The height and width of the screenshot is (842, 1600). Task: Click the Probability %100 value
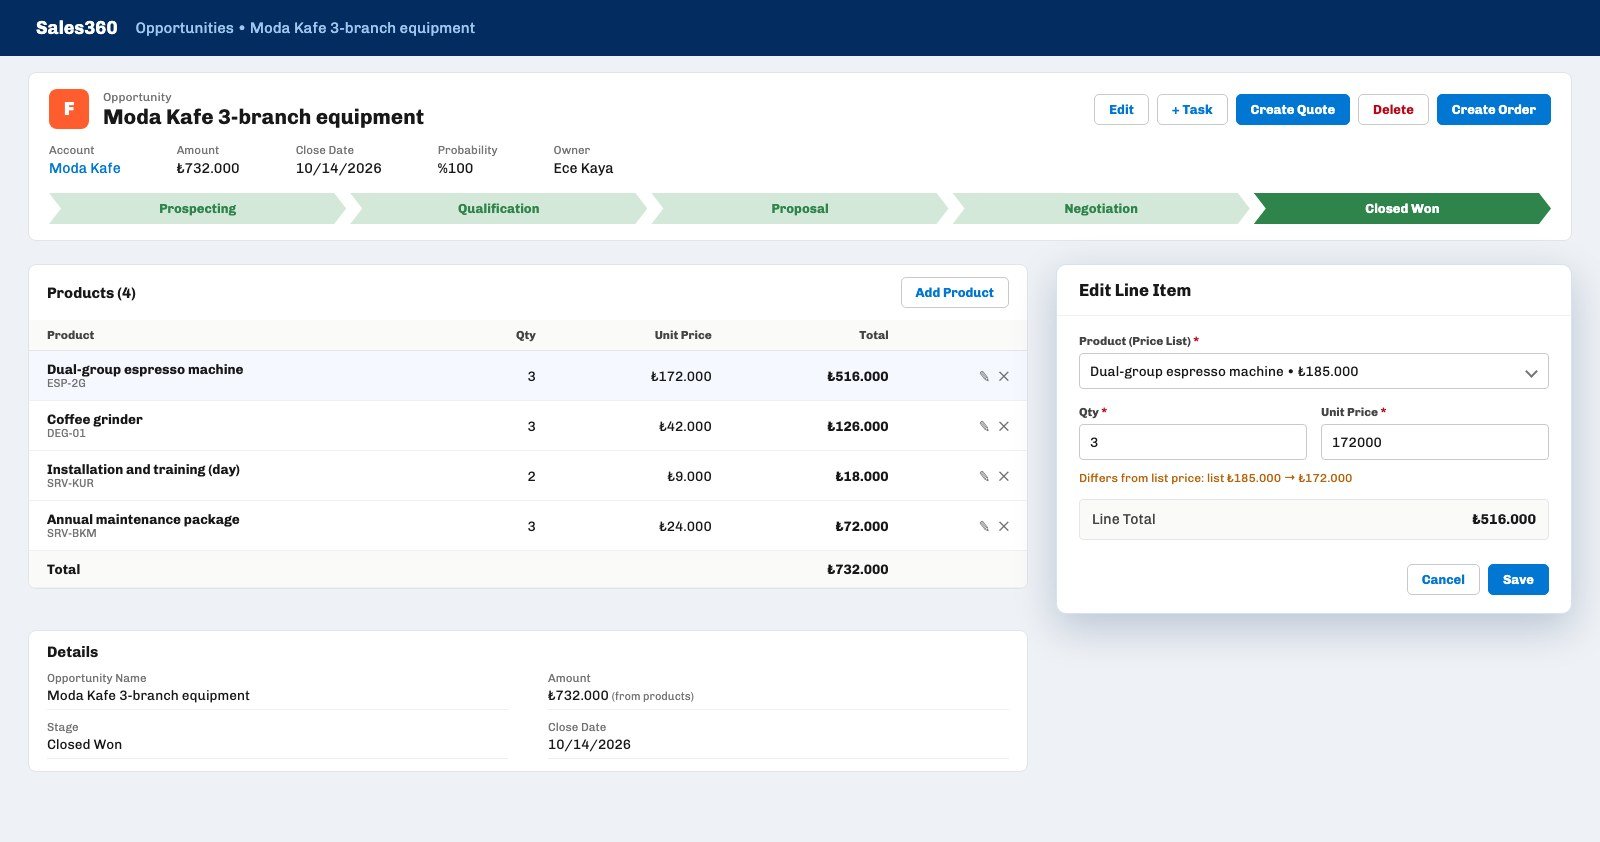pyautogui.click(x=455, y=168)
